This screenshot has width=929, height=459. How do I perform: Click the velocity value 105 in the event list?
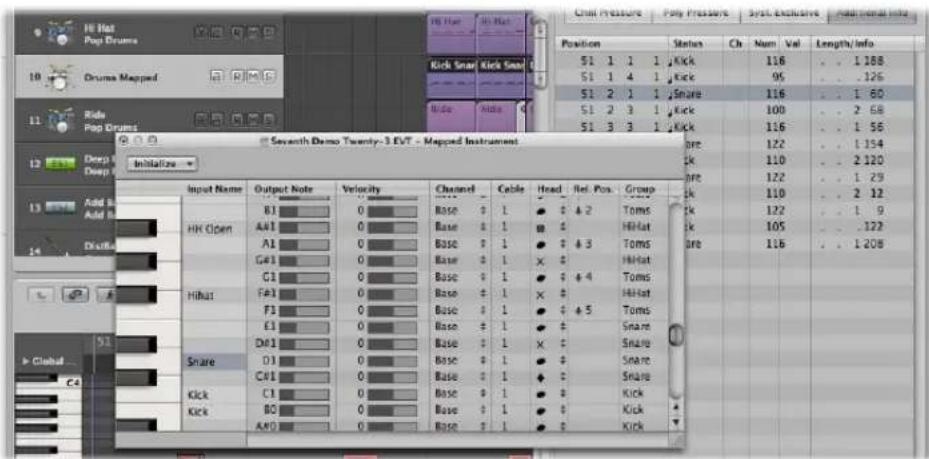coord(775,226)
